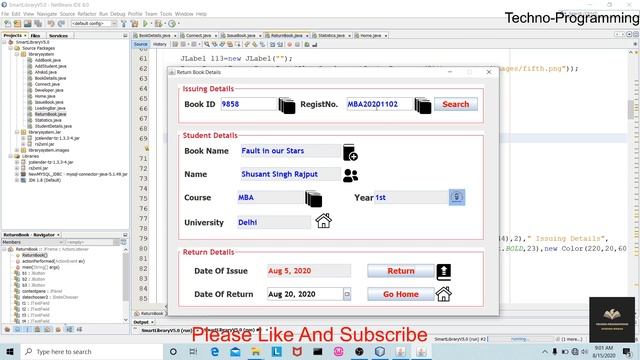Click the Cortana circle icon on taskbar

tap(173, 351)
